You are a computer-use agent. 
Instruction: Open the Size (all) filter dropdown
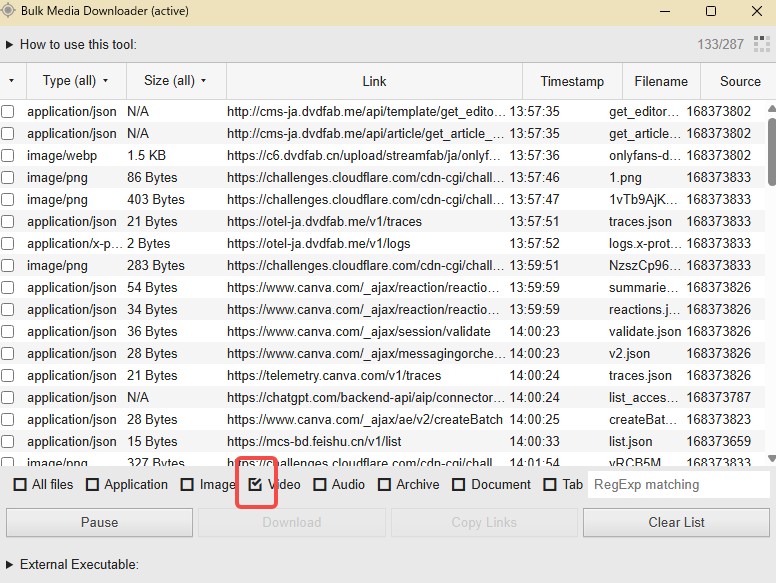[x=175, y=81]
